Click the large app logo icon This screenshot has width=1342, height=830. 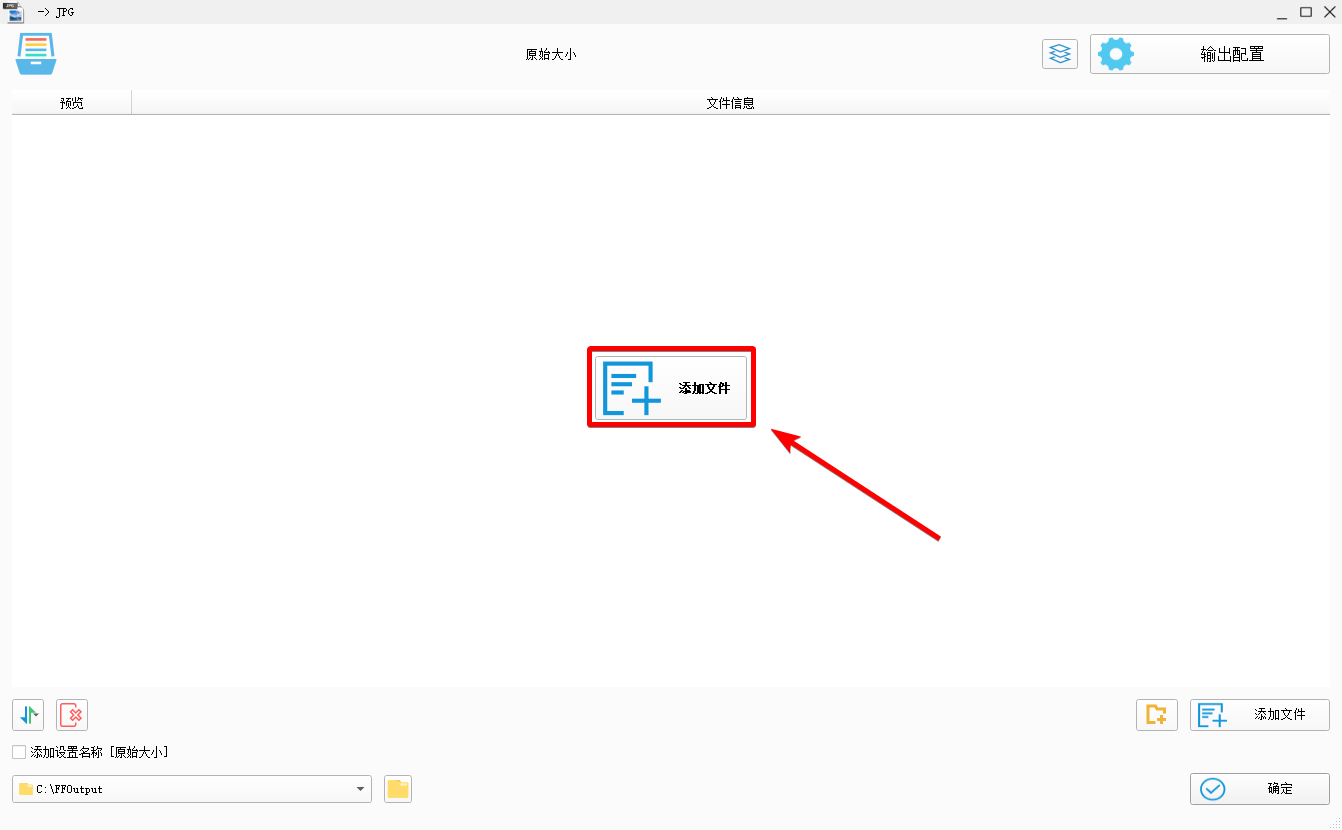(x=36, y=54)
